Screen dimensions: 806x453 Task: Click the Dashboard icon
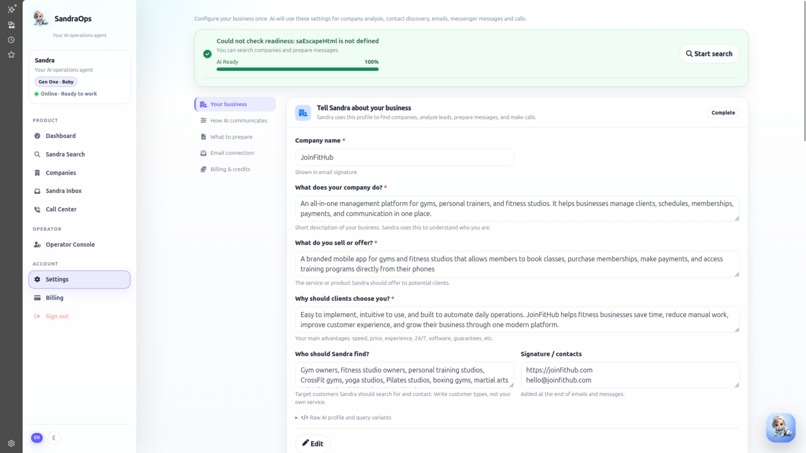click(x=37, y=136)
